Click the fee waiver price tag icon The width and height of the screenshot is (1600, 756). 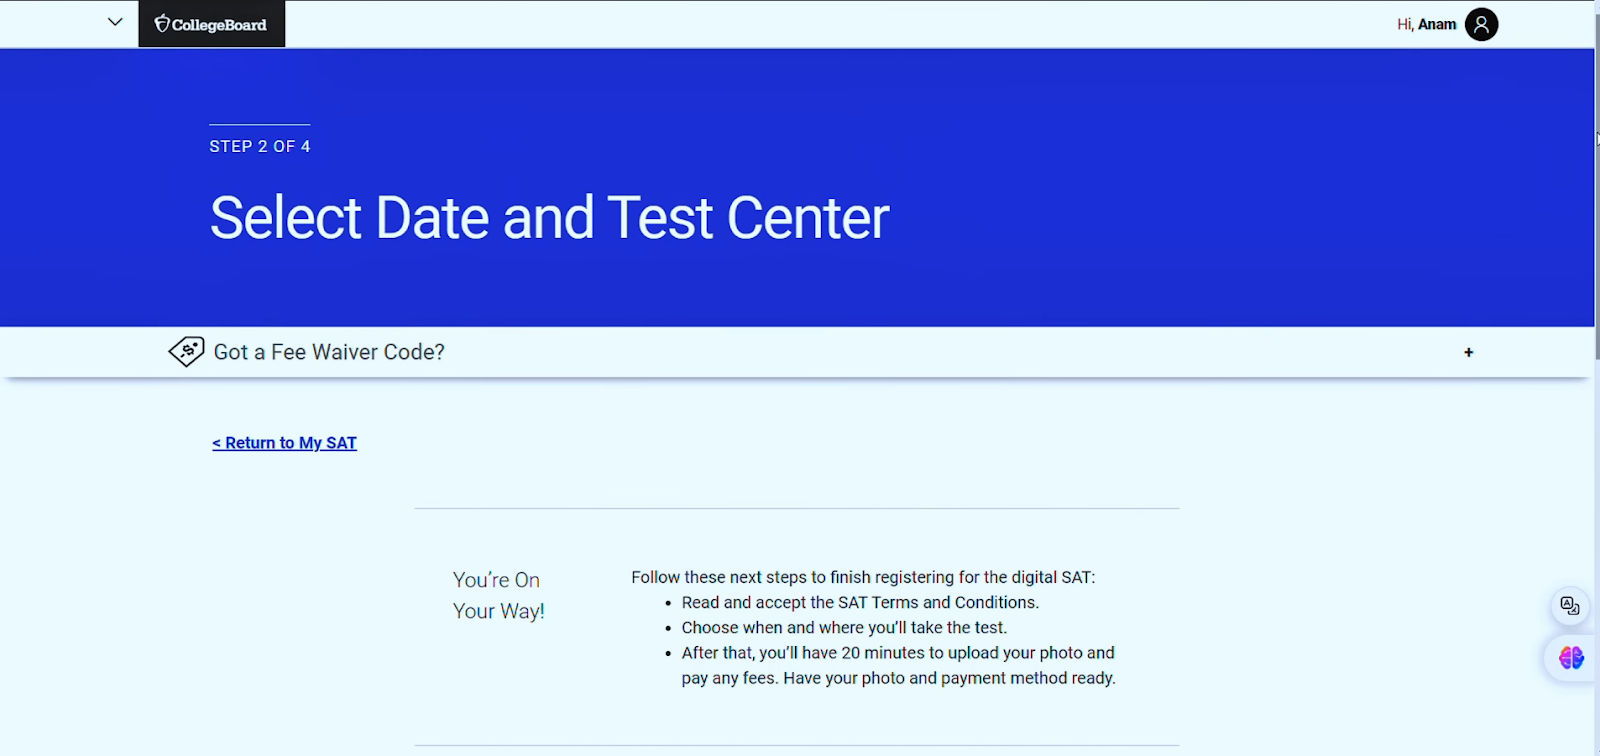click(x=186, y=351)
